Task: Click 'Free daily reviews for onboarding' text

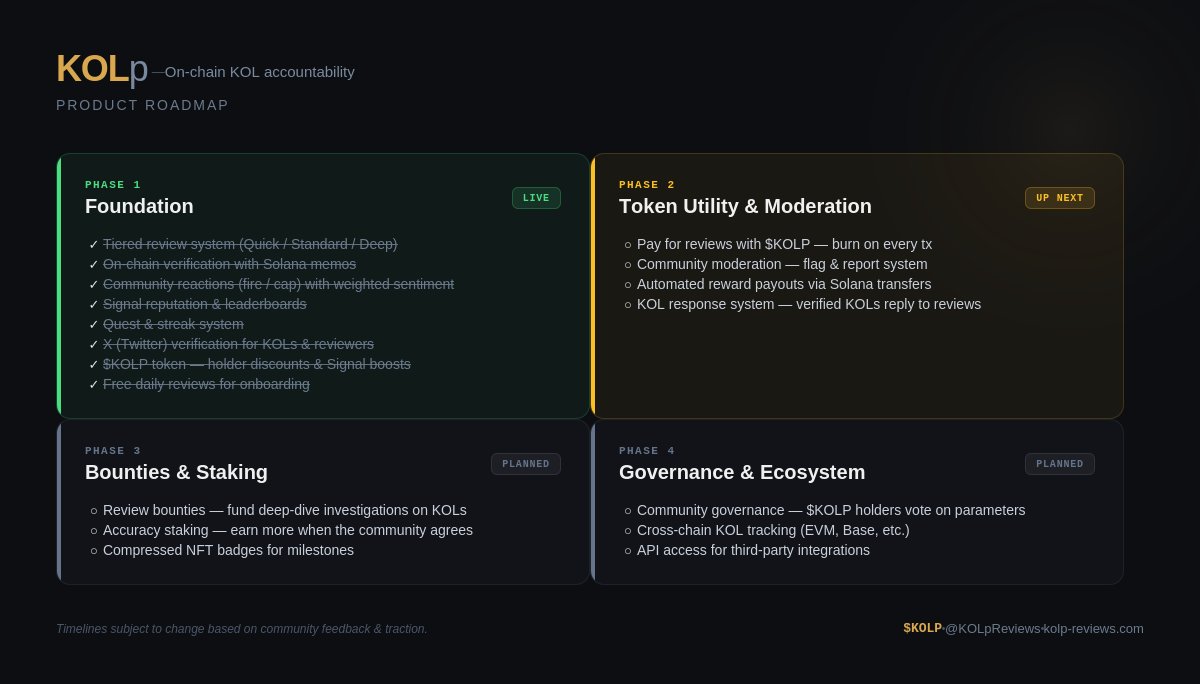Action: [x=206, y=384]
